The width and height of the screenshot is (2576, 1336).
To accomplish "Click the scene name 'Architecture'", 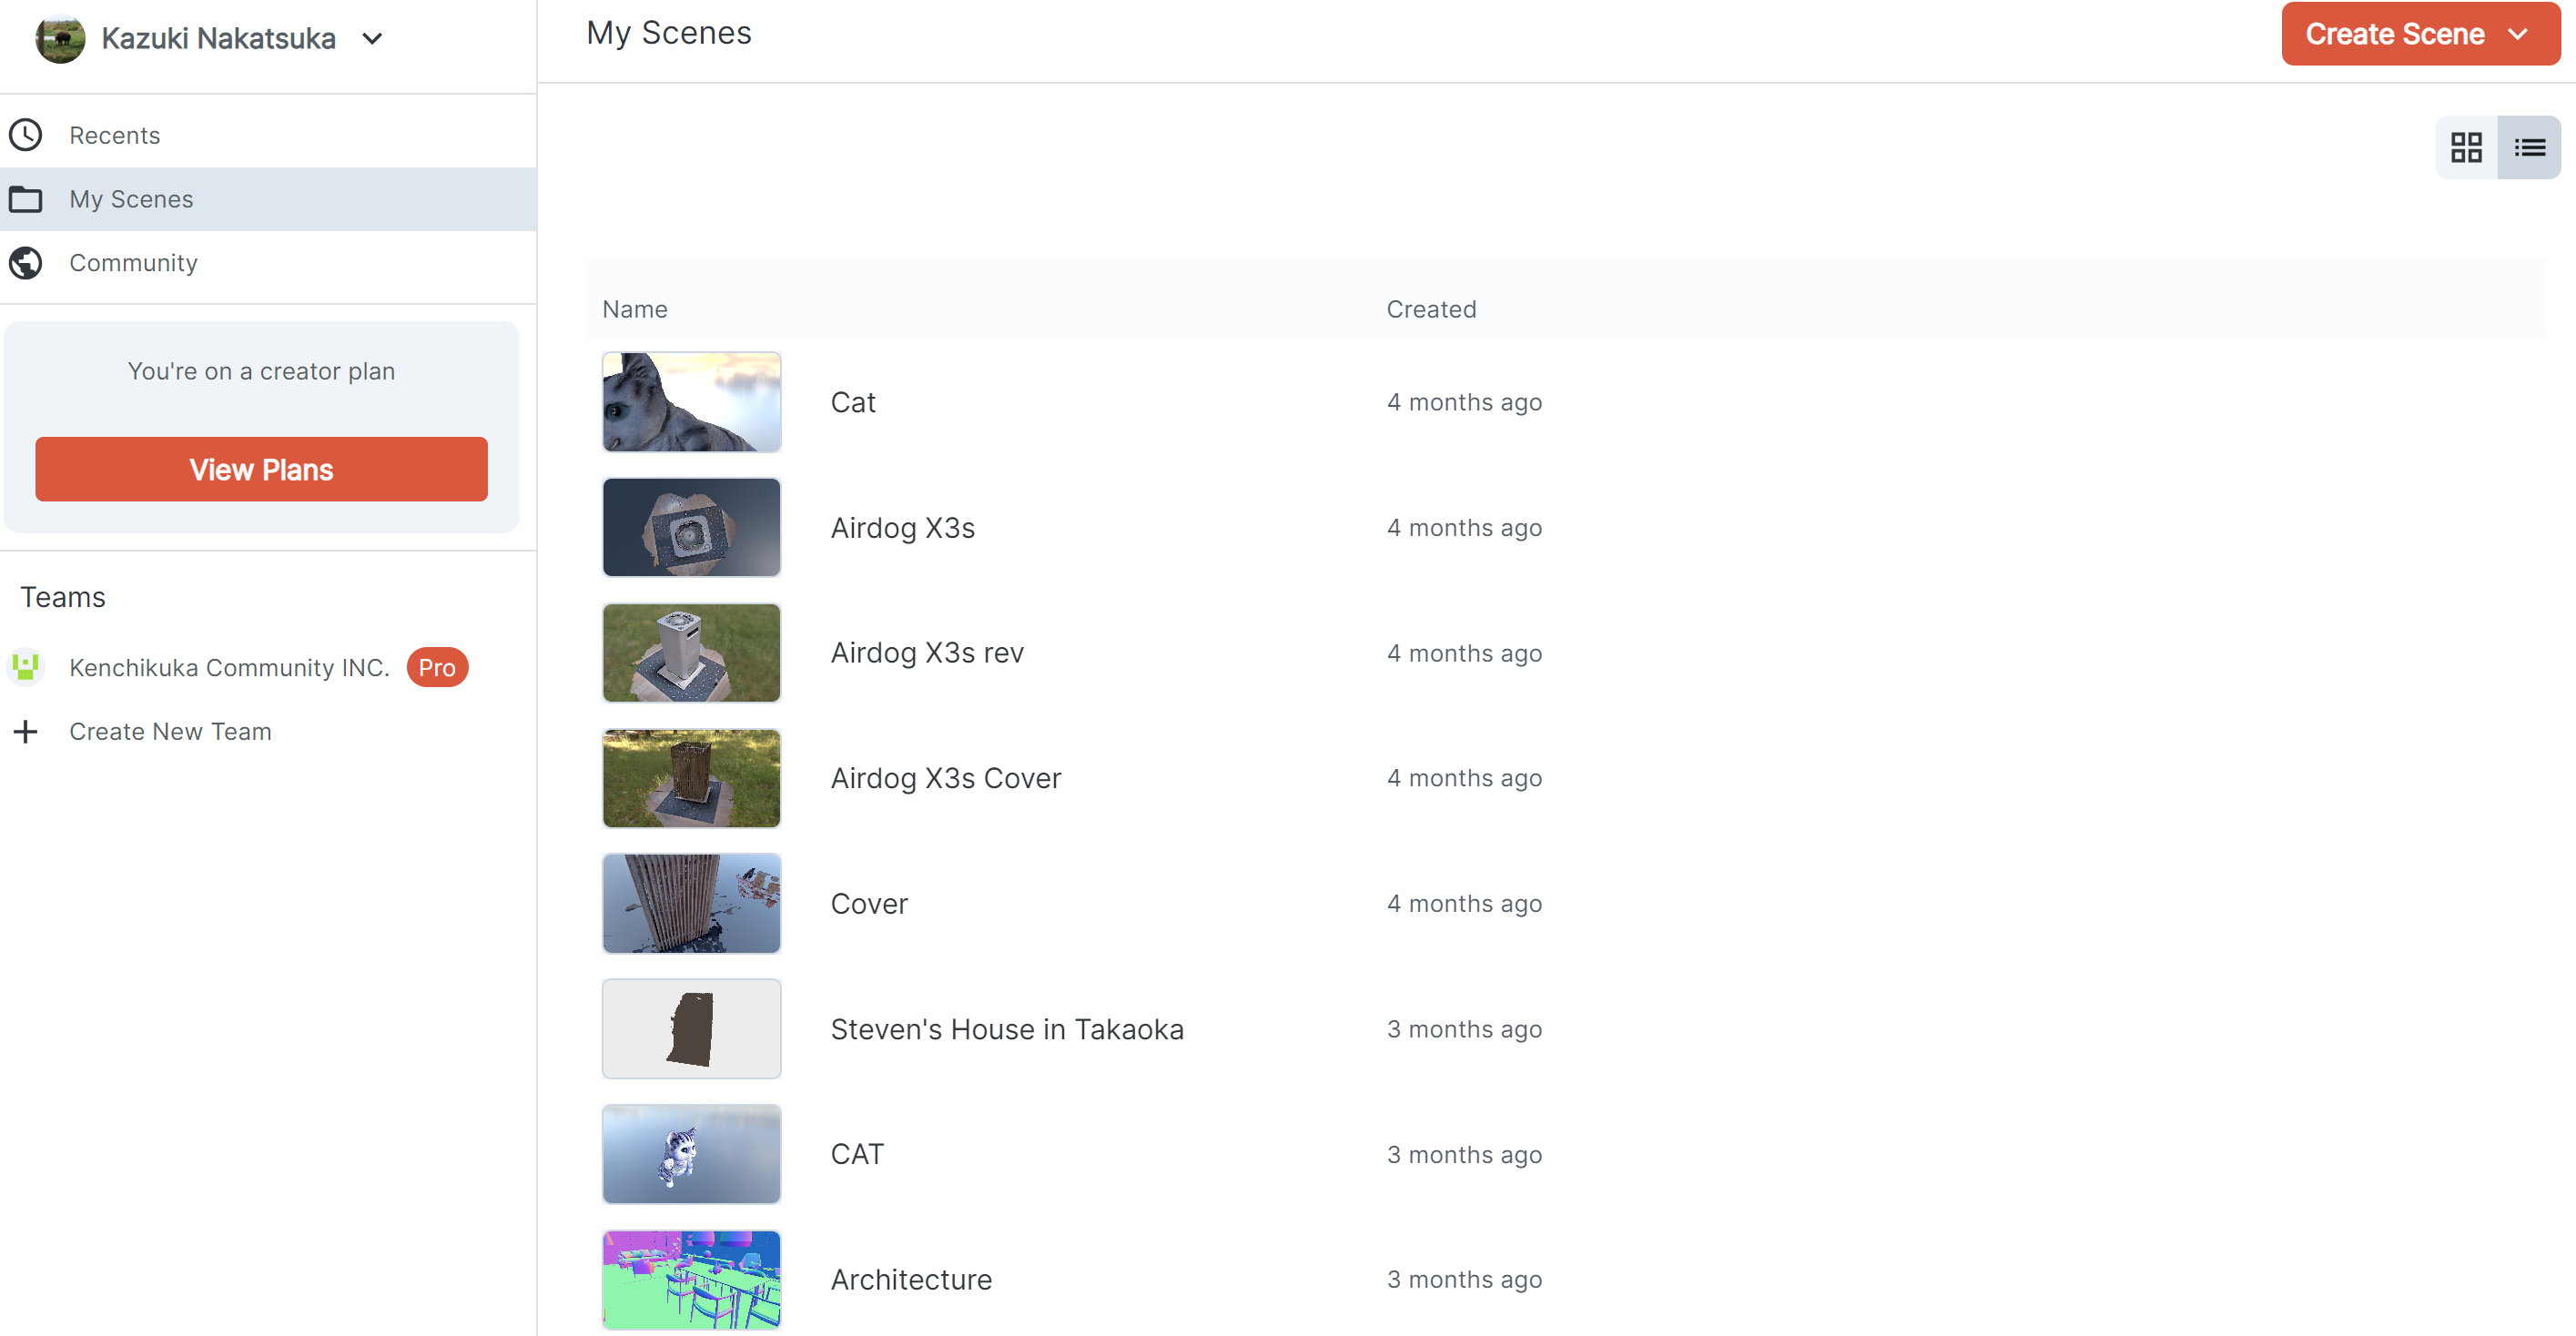I will (911, 1279).
